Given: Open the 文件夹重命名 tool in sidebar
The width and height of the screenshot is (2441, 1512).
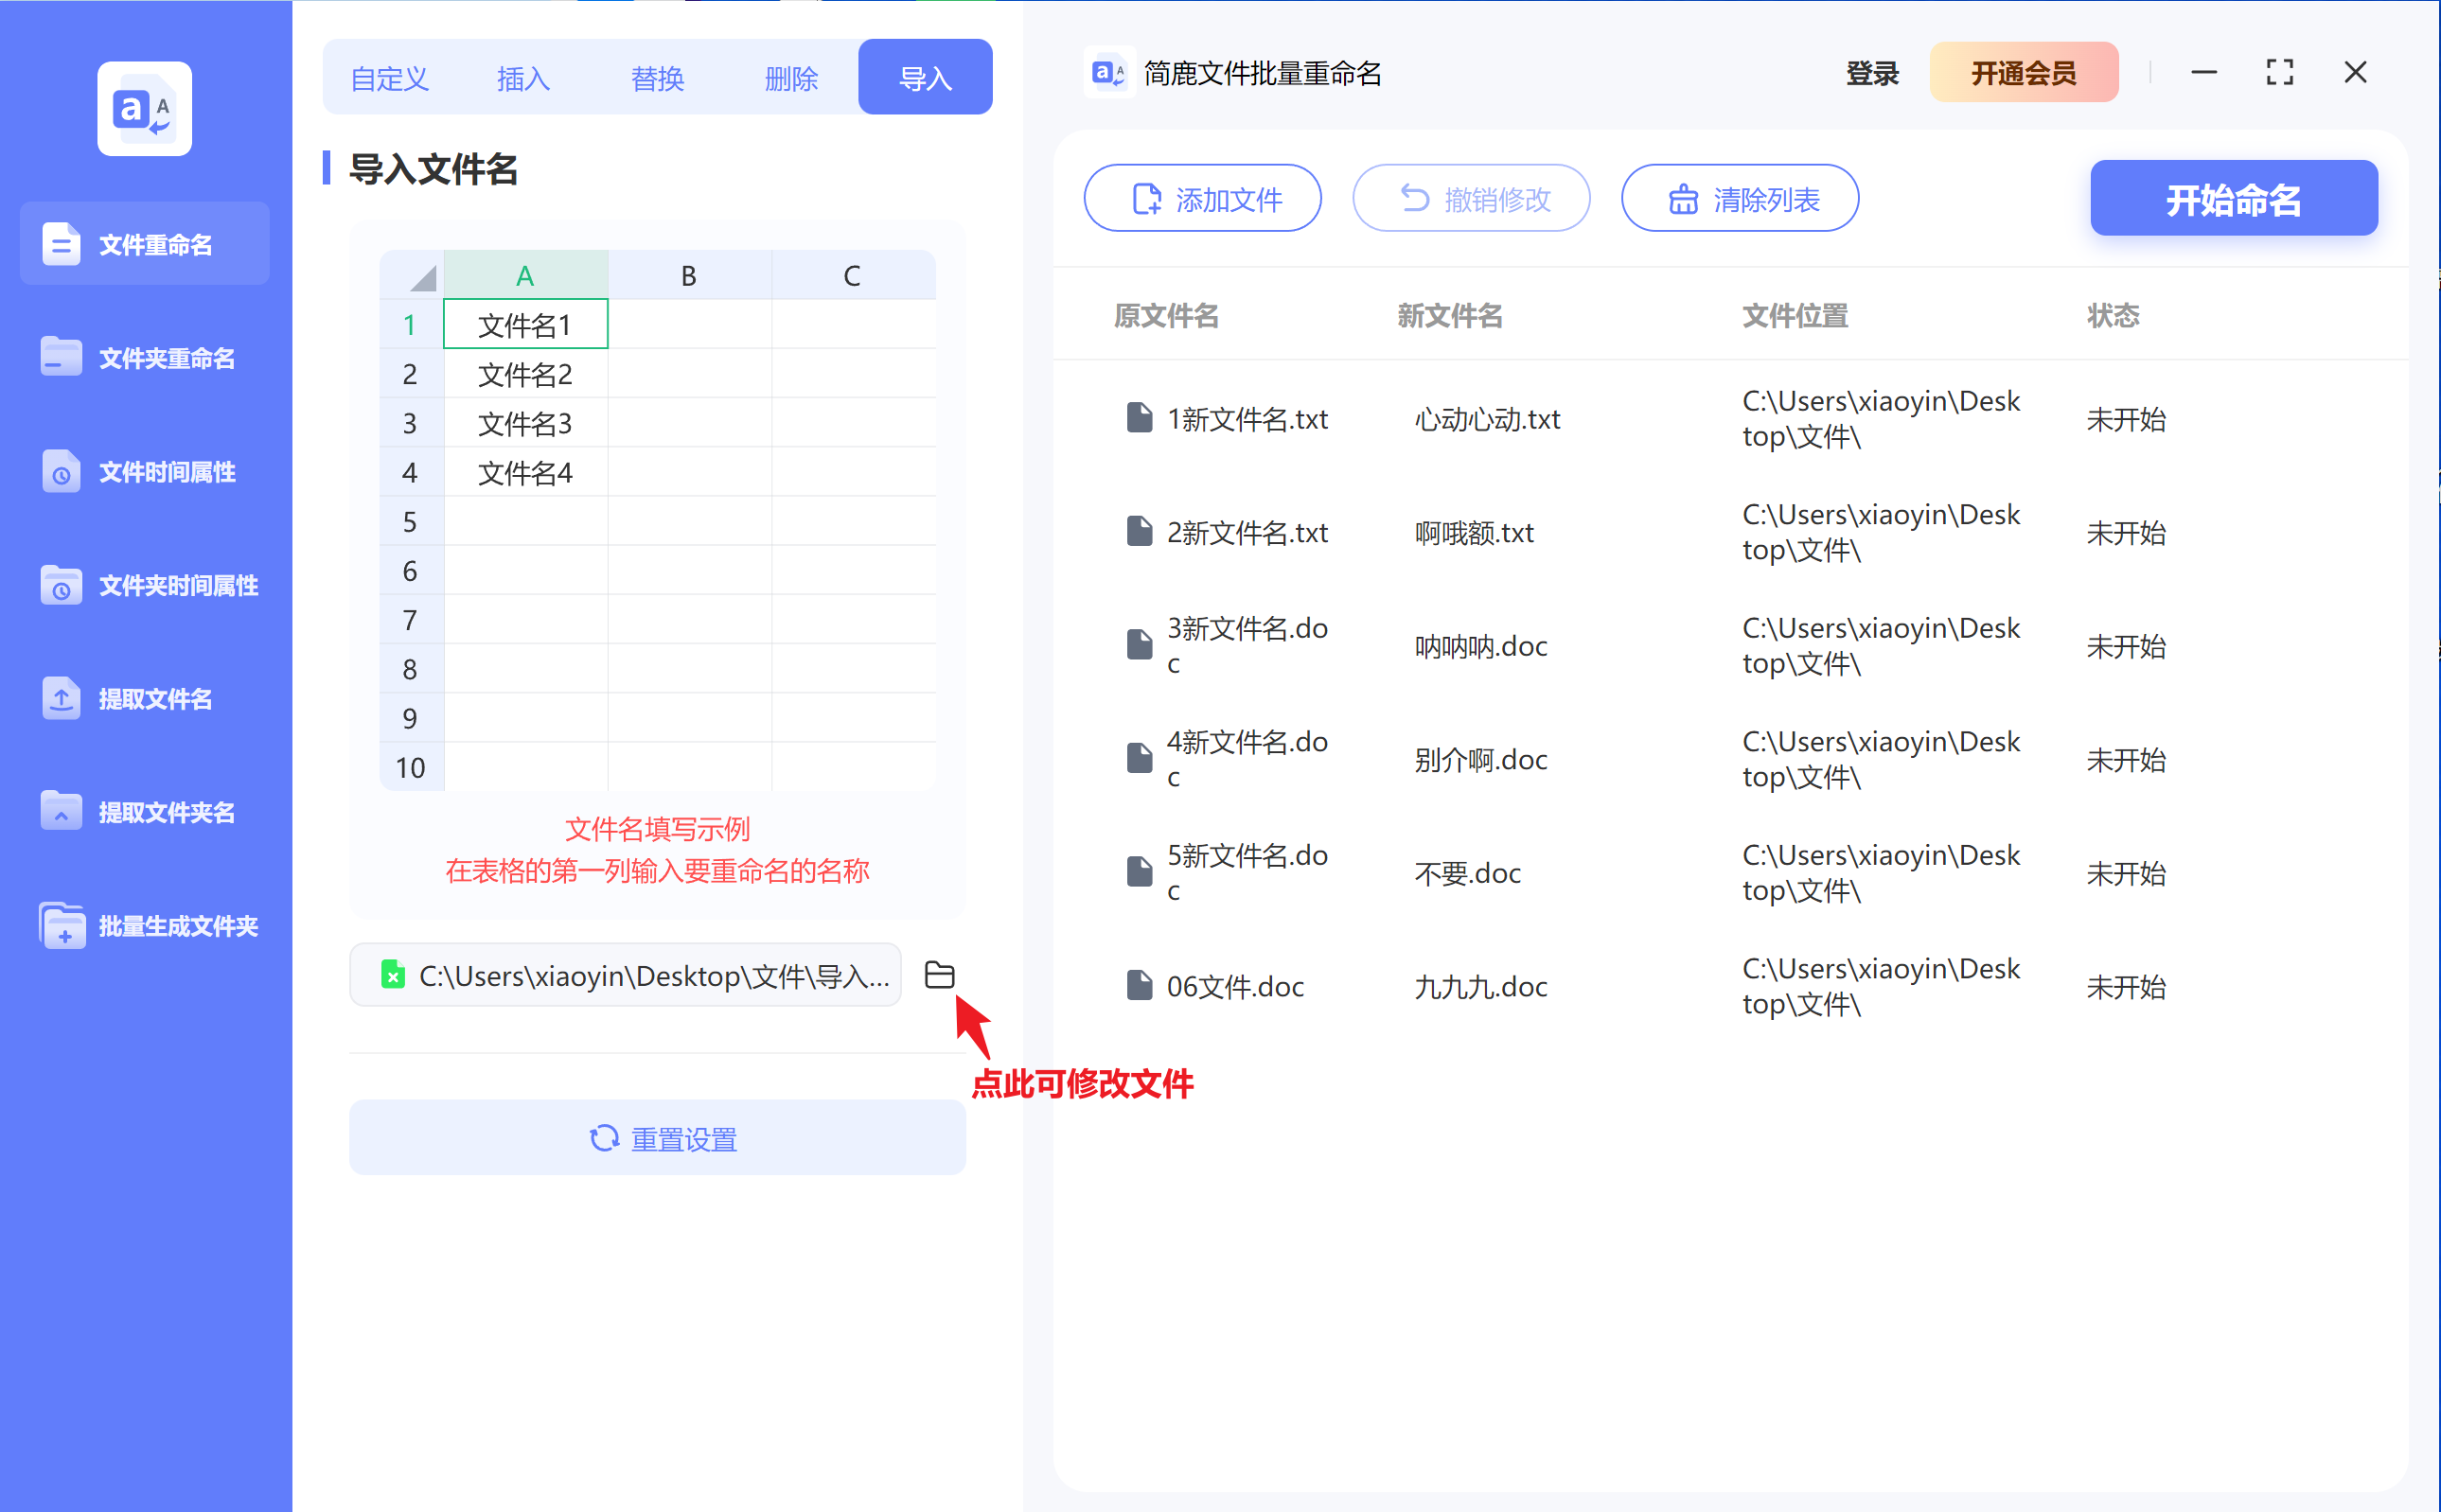Looking at the screenshot, I should (144, 357).
